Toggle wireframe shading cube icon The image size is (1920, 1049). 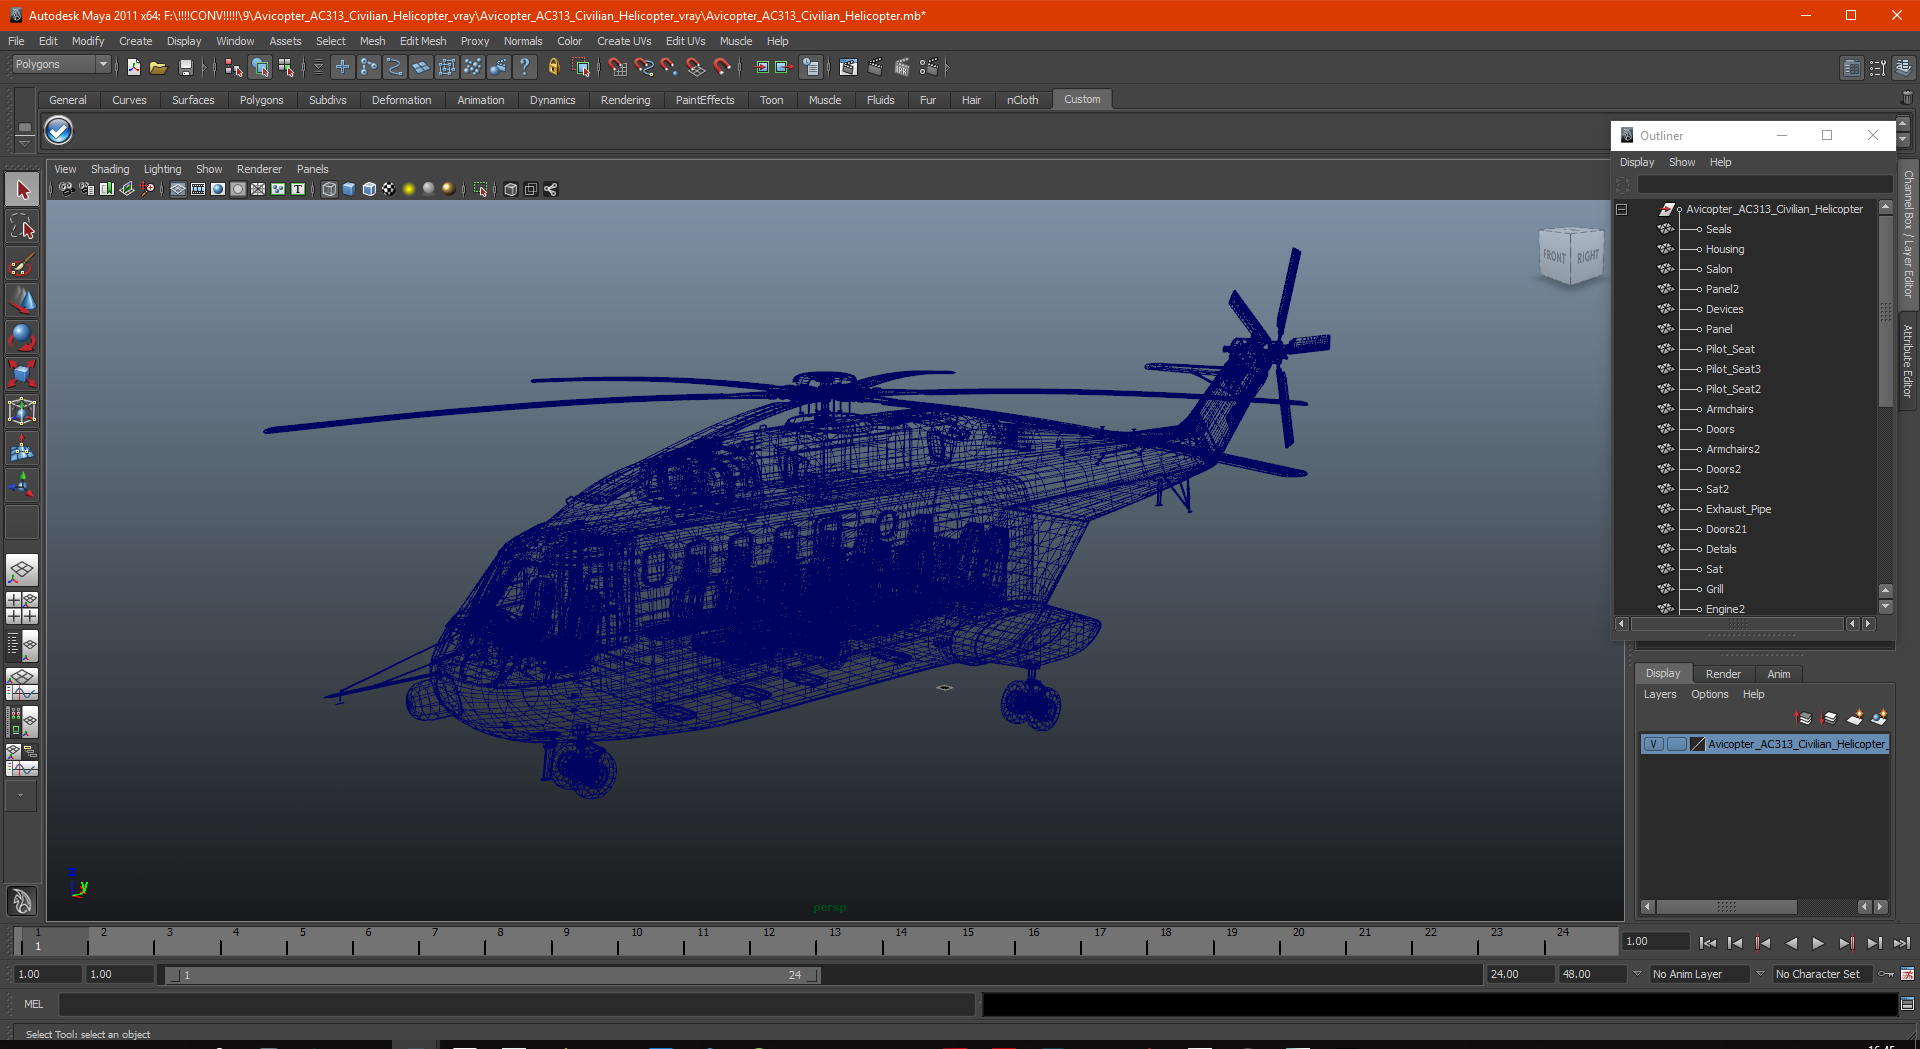click(329, 189)
